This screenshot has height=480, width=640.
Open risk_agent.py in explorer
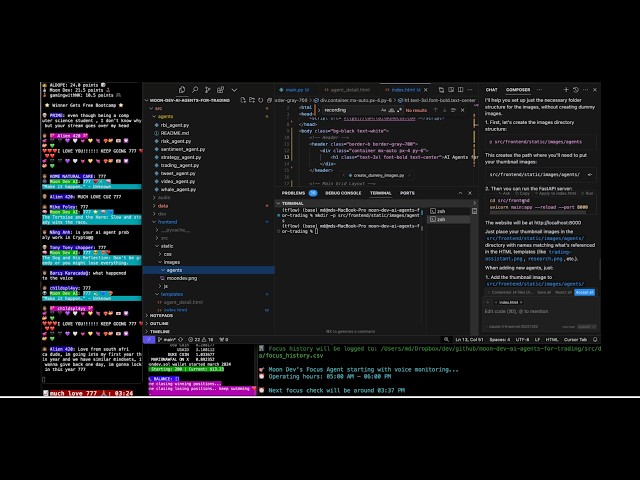coord(176,141)
